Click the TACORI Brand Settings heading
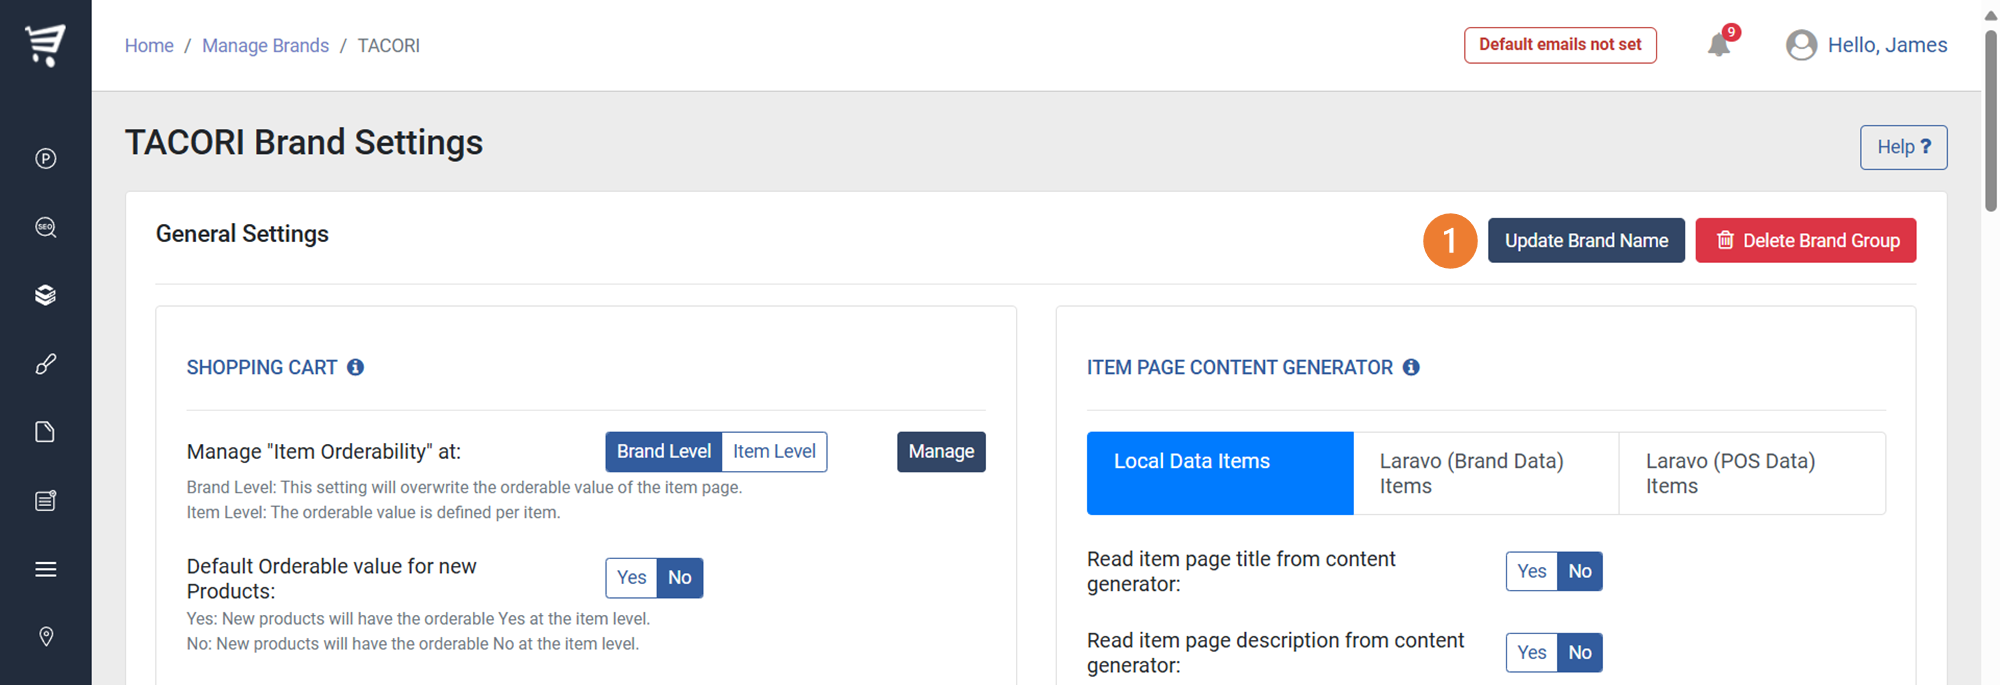2000x685 pixels. [304, 142]
